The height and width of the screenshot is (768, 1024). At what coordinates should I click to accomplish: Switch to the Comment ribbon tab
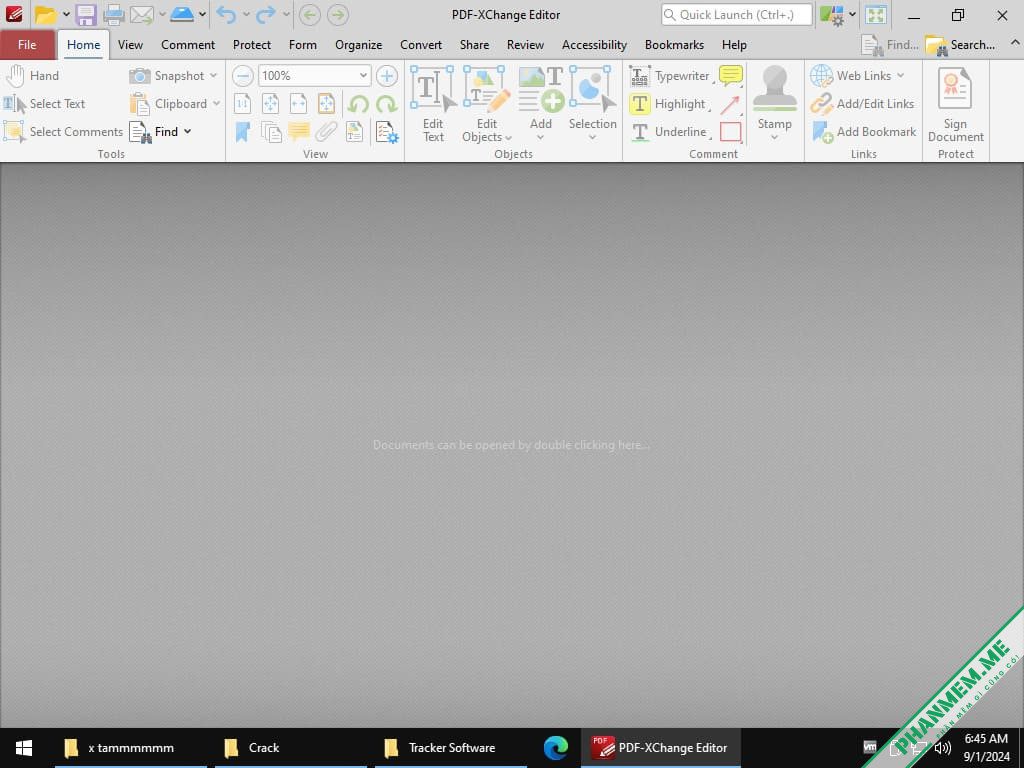pyautogui.click(x=188, y=44)
